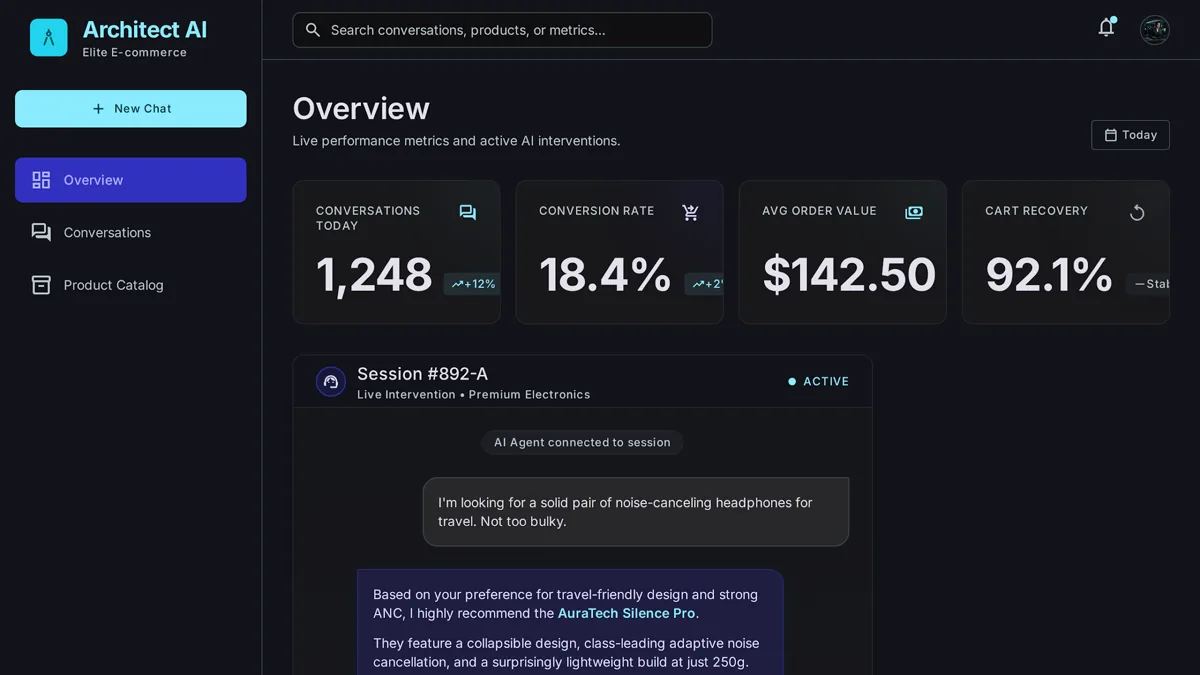The width and height of the screenshot is (1200, 675).
Task: Click the $142.50 average order value
Action: [849, 275]
